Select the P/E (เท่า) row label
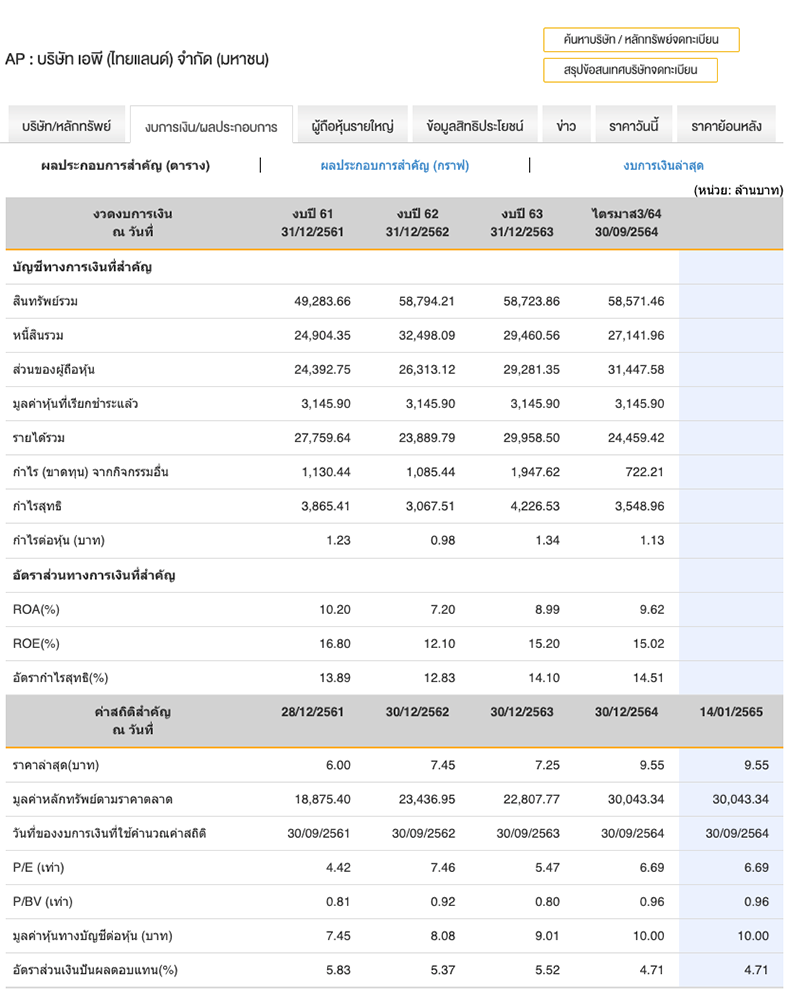 37,868
